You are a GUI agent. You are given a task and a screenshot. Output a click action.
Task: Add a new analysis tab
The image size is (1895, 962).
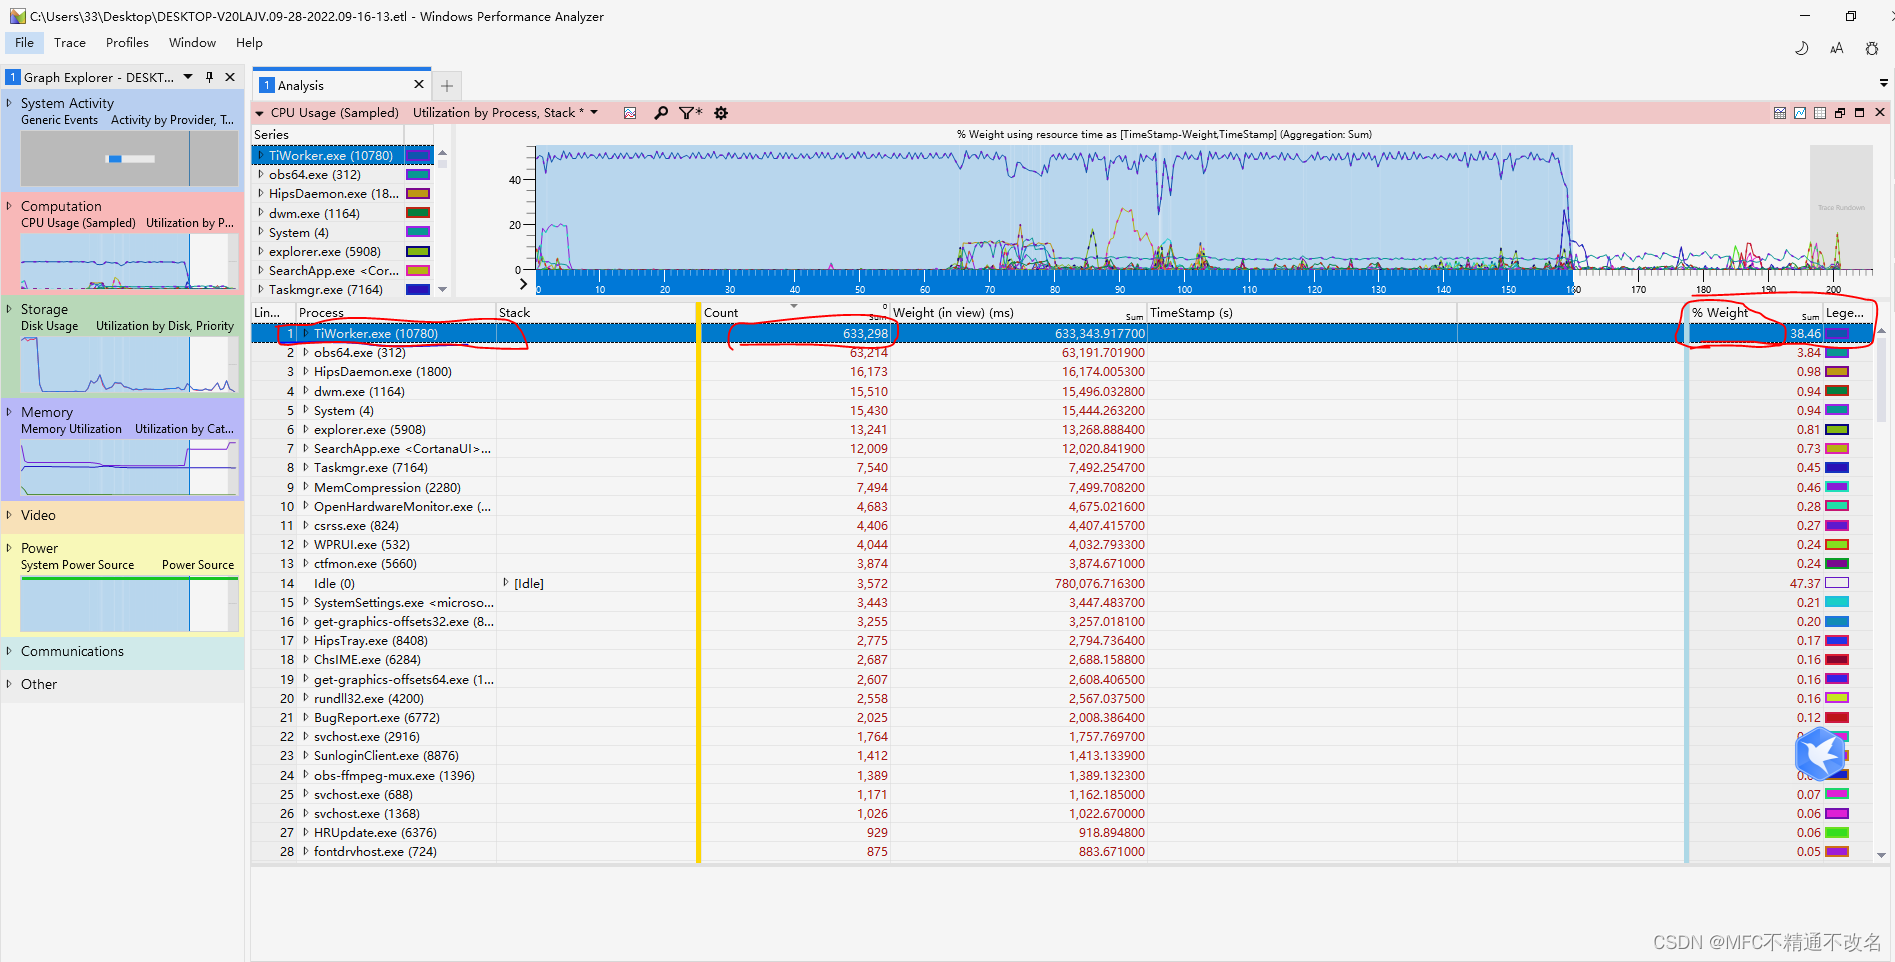[447, 86]
